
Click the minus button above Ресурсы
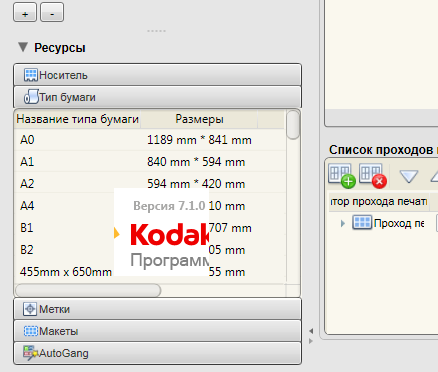point(52,12)
